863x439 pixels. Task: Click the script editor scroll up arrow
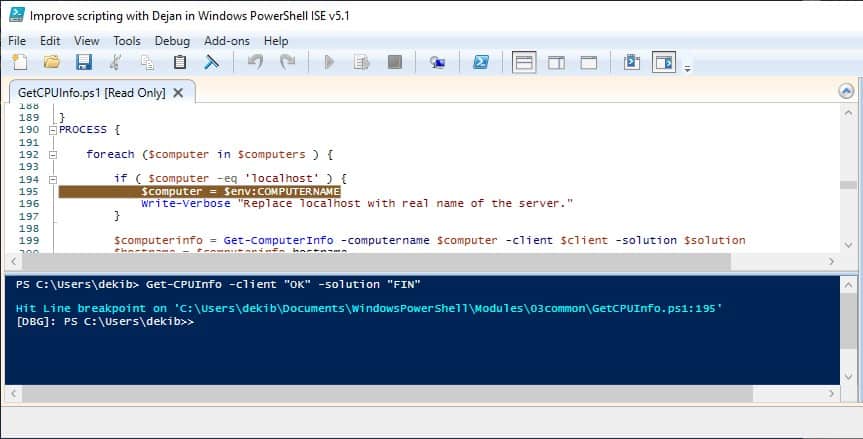[848, 112]
